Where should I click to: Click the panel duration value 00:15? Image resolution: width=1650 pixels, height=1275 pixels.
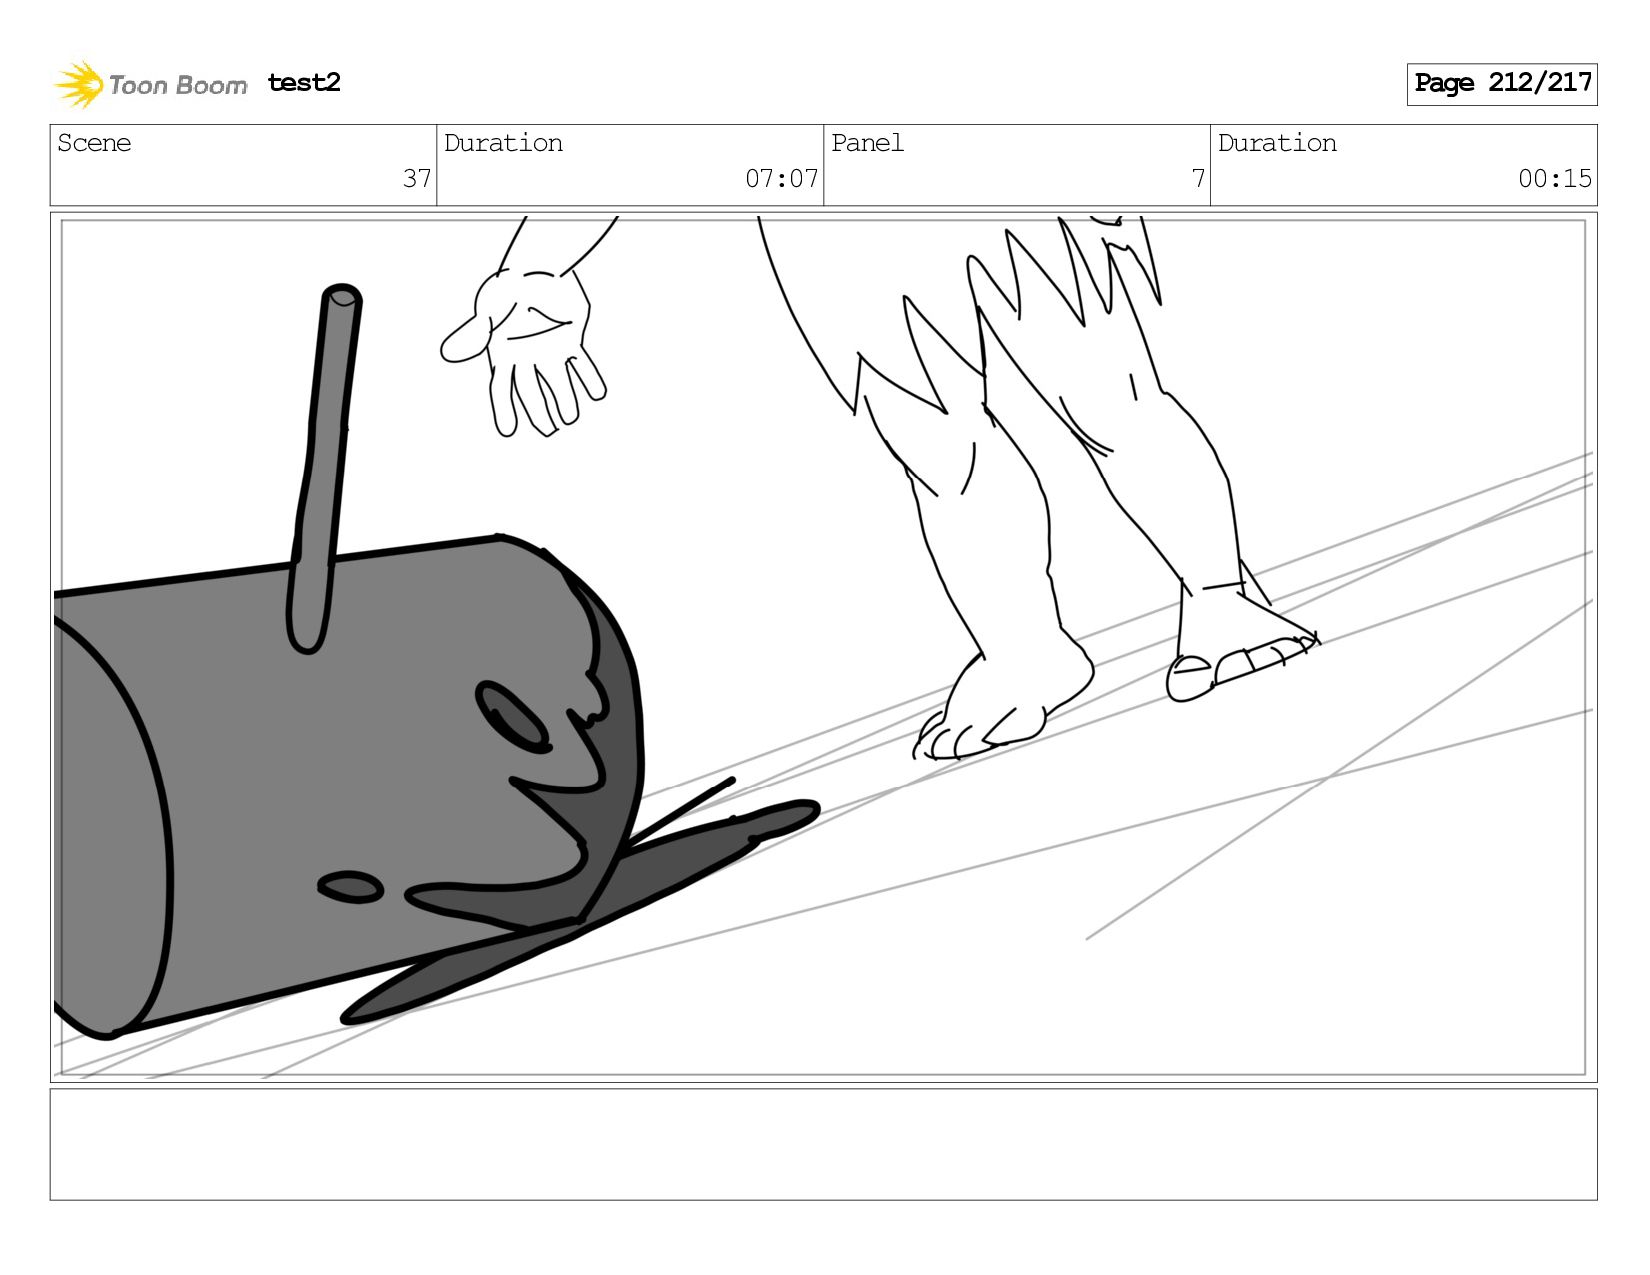point(1555,179)
